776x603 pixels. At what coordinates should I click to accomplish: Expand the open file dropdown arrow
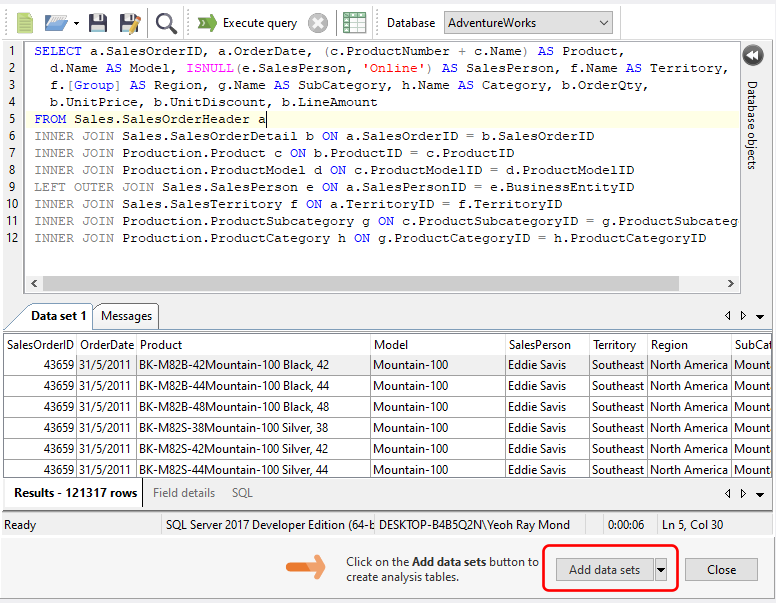(76, 22)
